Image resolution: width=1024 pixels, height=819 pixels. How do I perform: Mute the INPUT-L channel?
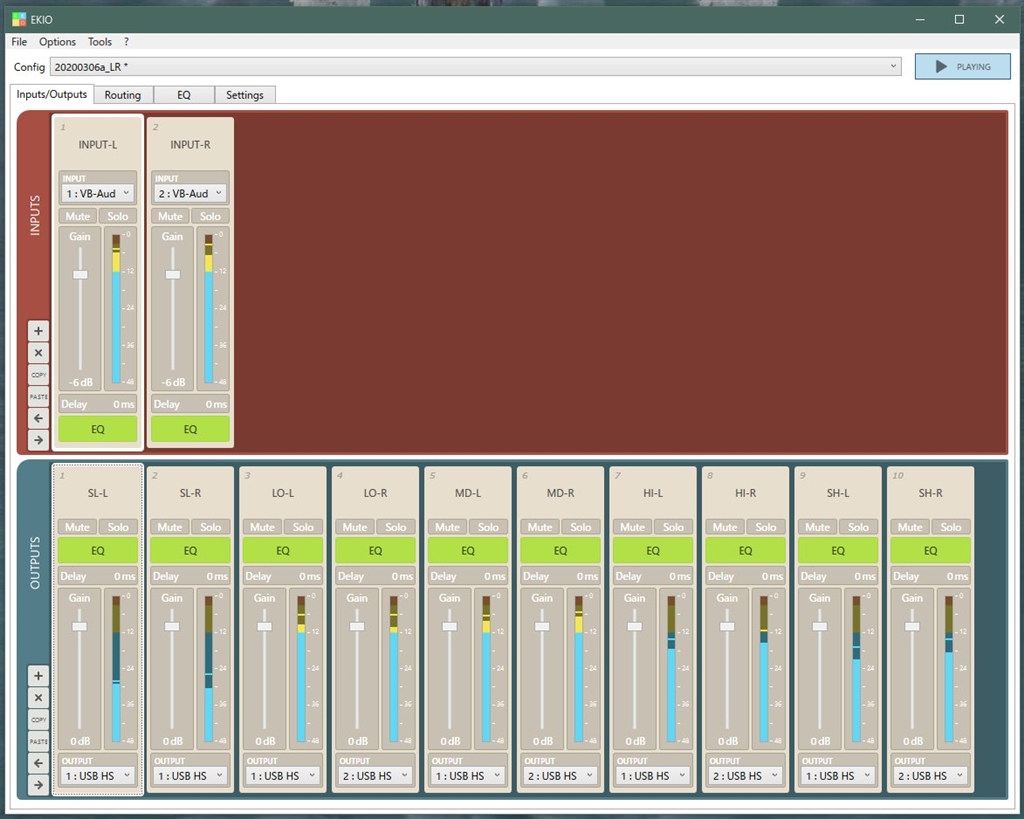[77, 216]
